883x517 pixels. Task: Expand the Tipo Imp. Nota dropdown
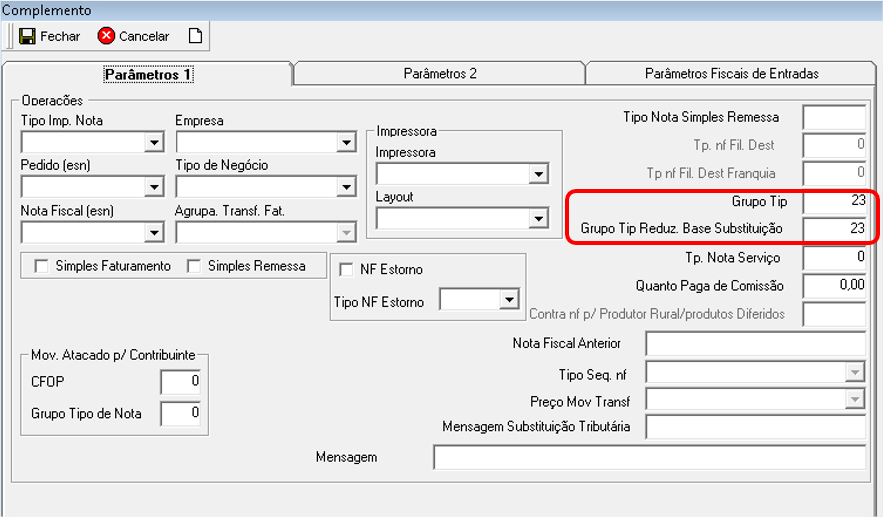pos(154,142)
